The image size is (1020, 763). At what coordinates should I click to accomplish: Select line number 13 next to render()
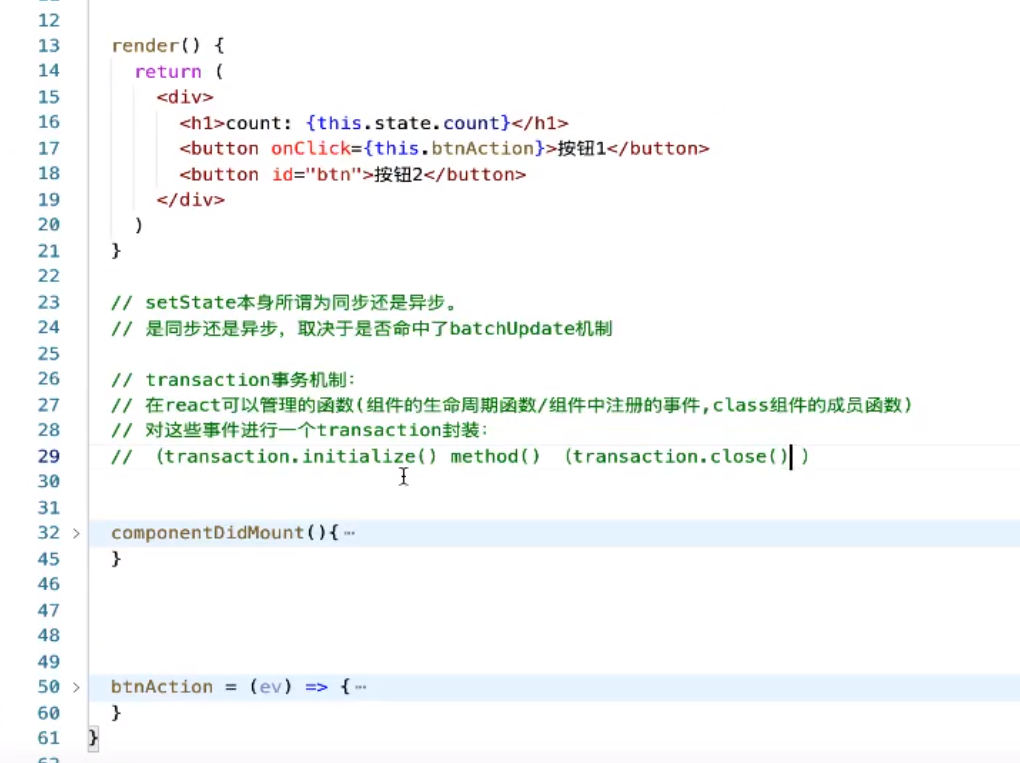tap(48, 45)
